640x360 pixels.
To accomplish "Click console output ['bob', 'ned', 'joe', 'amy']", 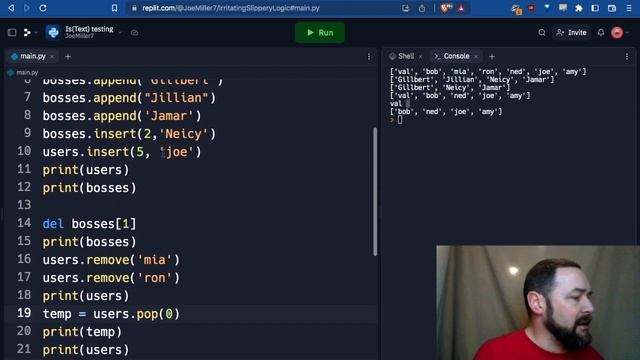I will [x=446, y=111].
